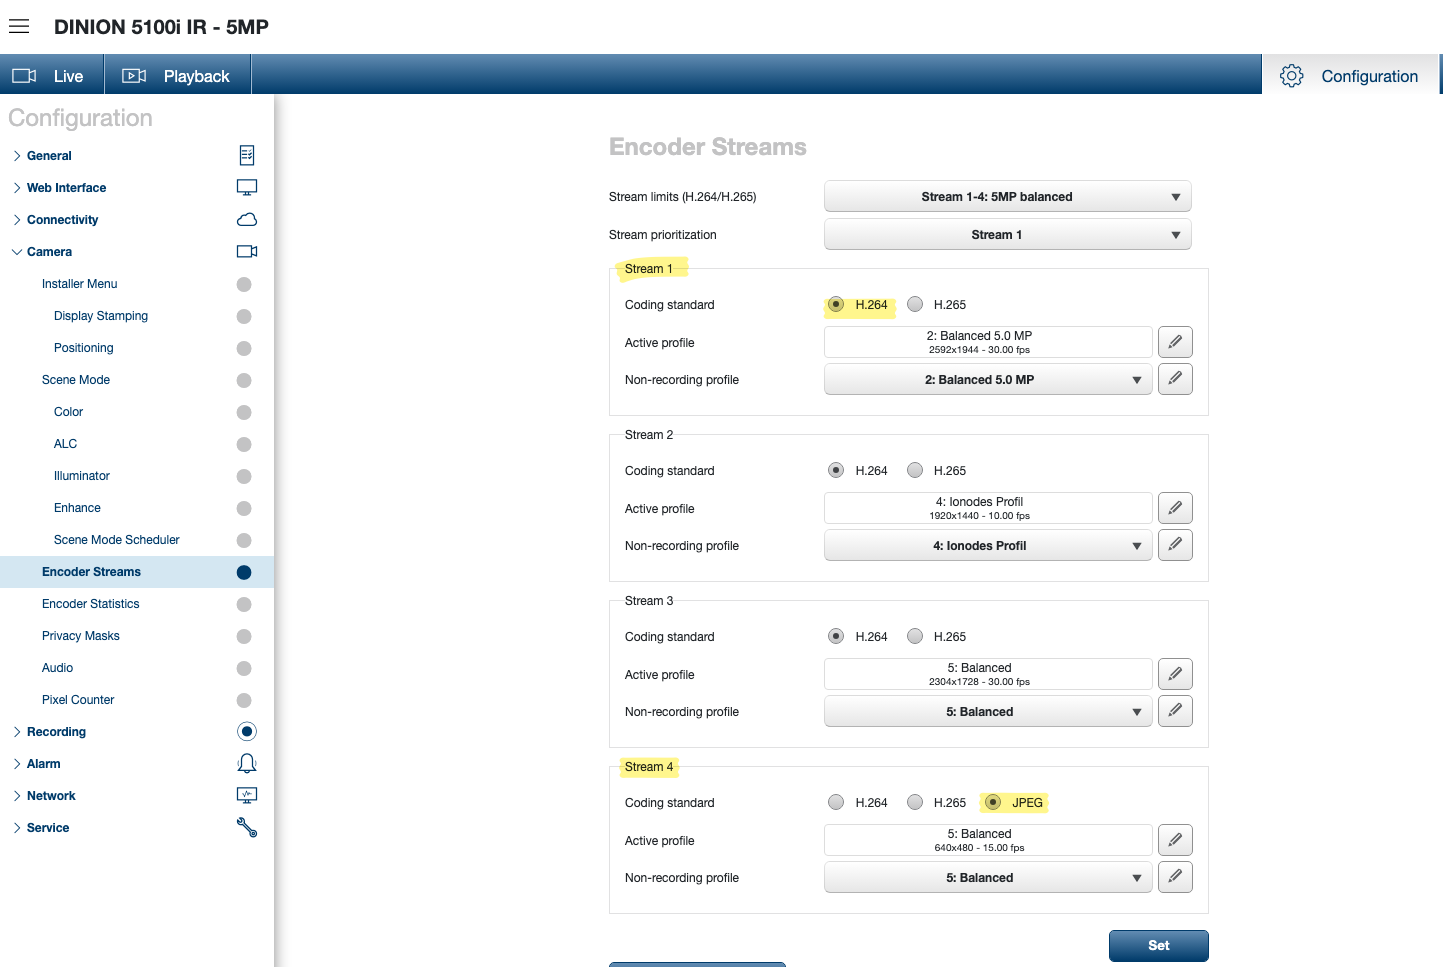Click the Configuration gear icon
Viewport: 1443px width, 967px height.
click(1291, 76)
